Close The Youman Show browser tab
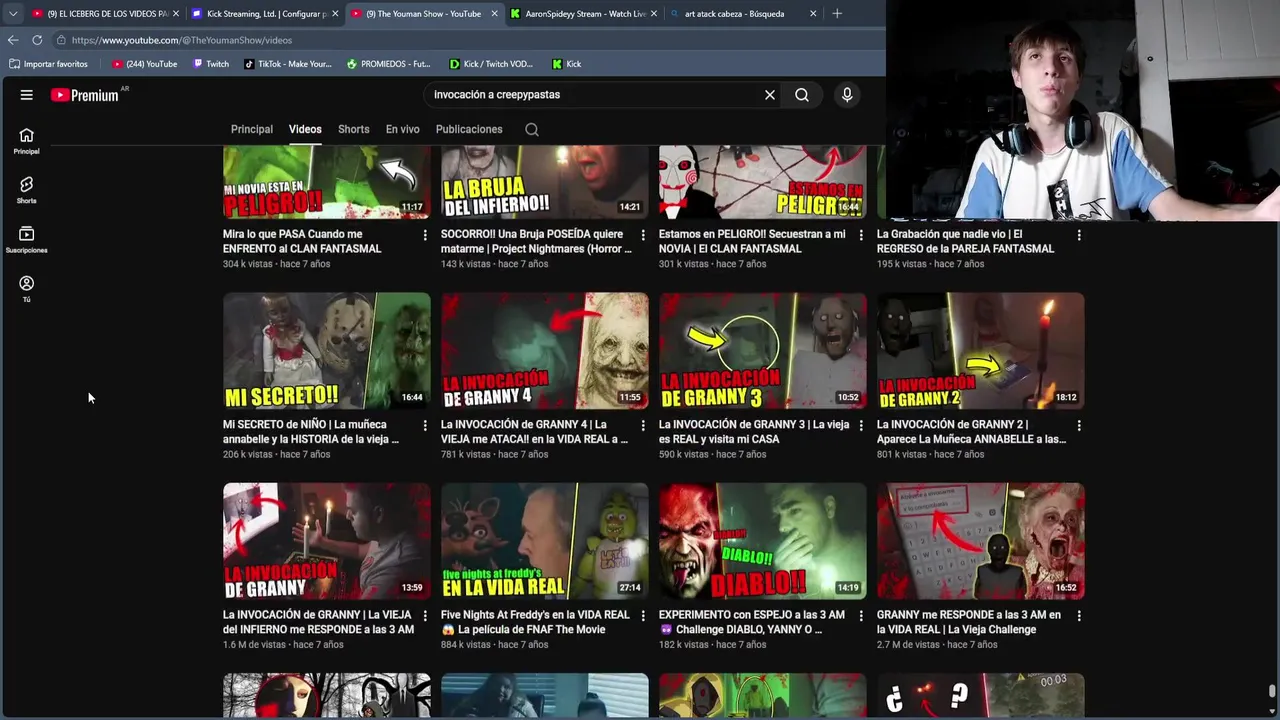 (x=494, y=14)
